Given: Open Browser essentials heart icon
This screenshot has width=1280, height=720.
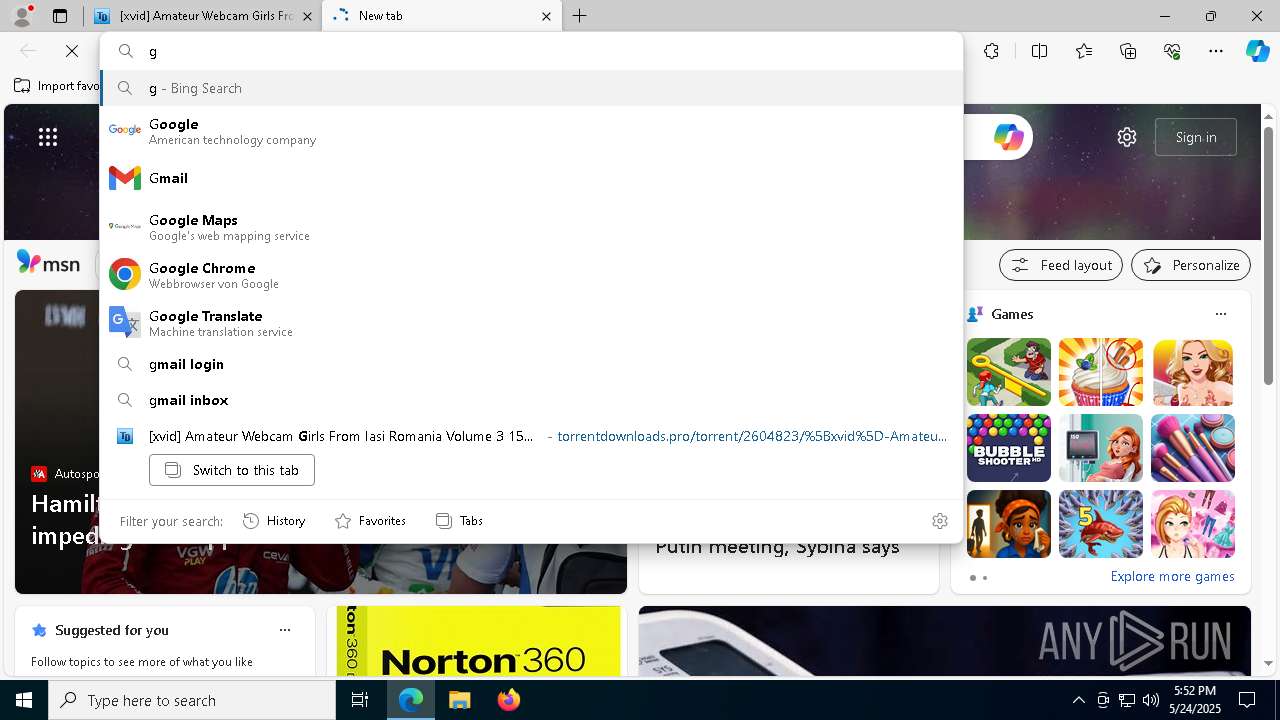Looking at the screenshot, I should [x=1172, y=51].
